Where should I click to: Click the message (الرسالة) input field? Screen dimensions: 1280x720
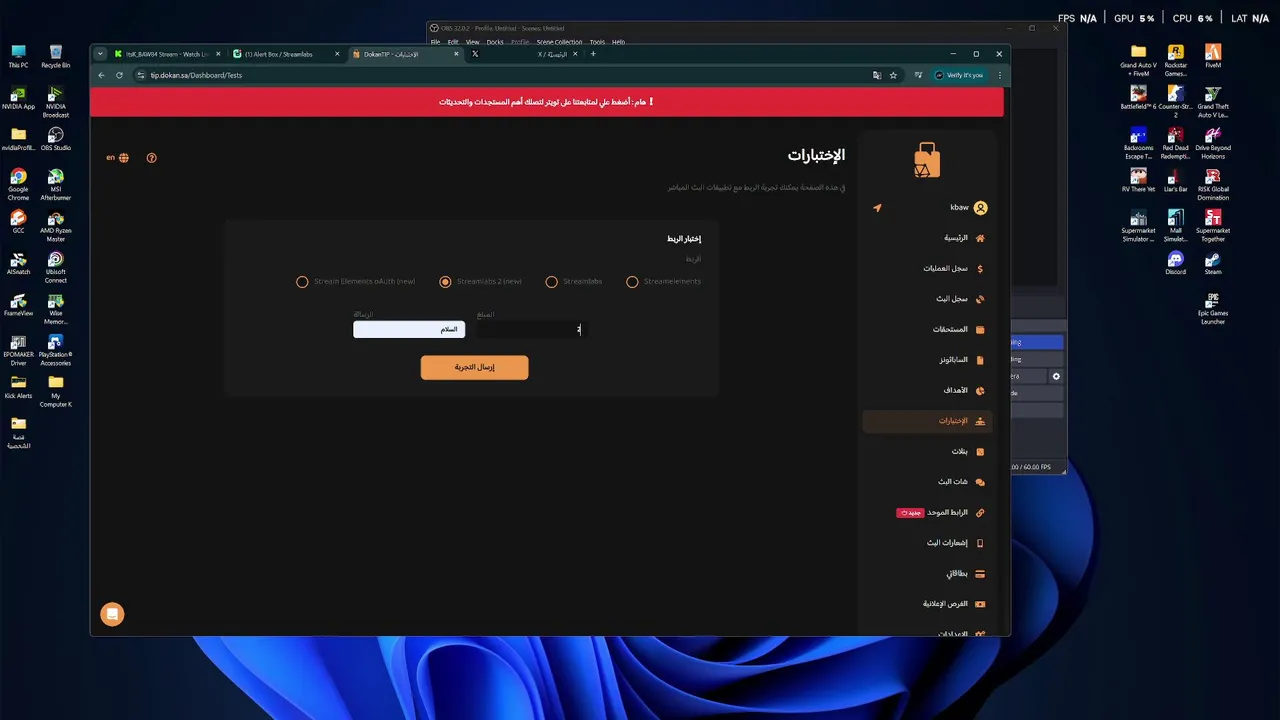(409, 329)
